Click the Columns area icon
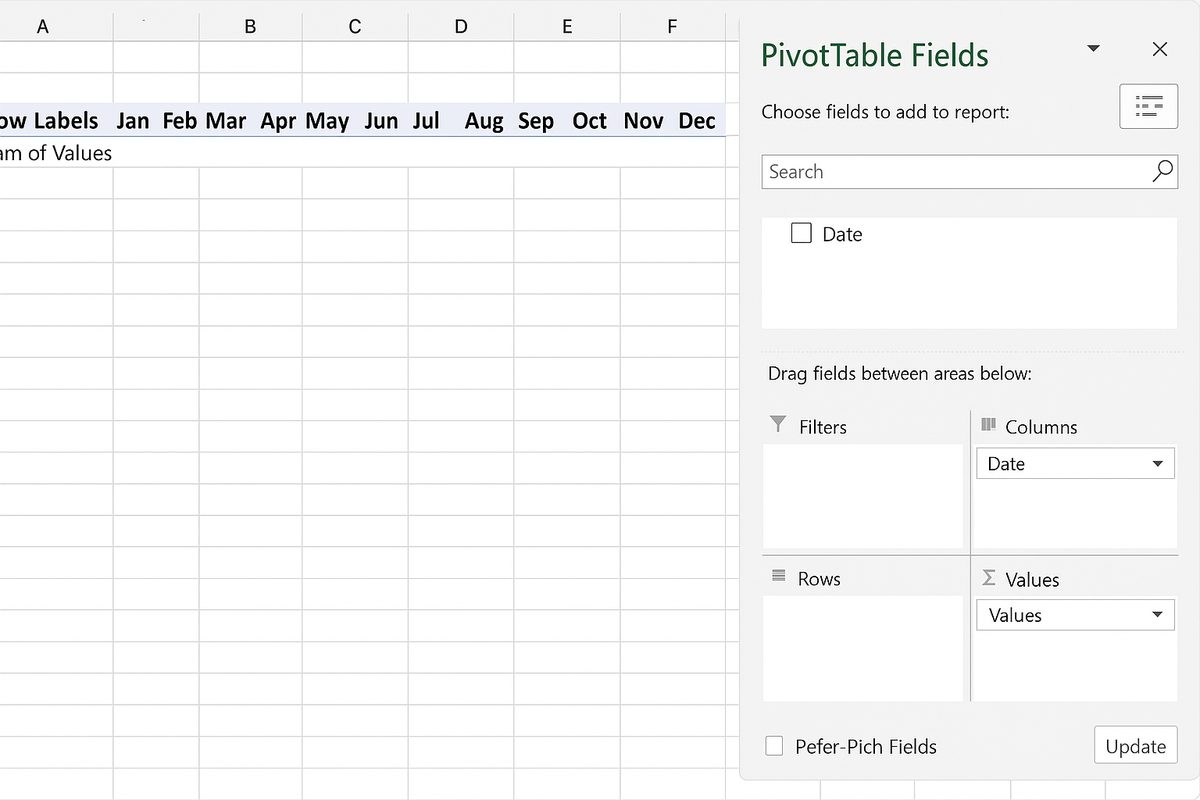Viewport: 1200px width, 800px height. 988,425
